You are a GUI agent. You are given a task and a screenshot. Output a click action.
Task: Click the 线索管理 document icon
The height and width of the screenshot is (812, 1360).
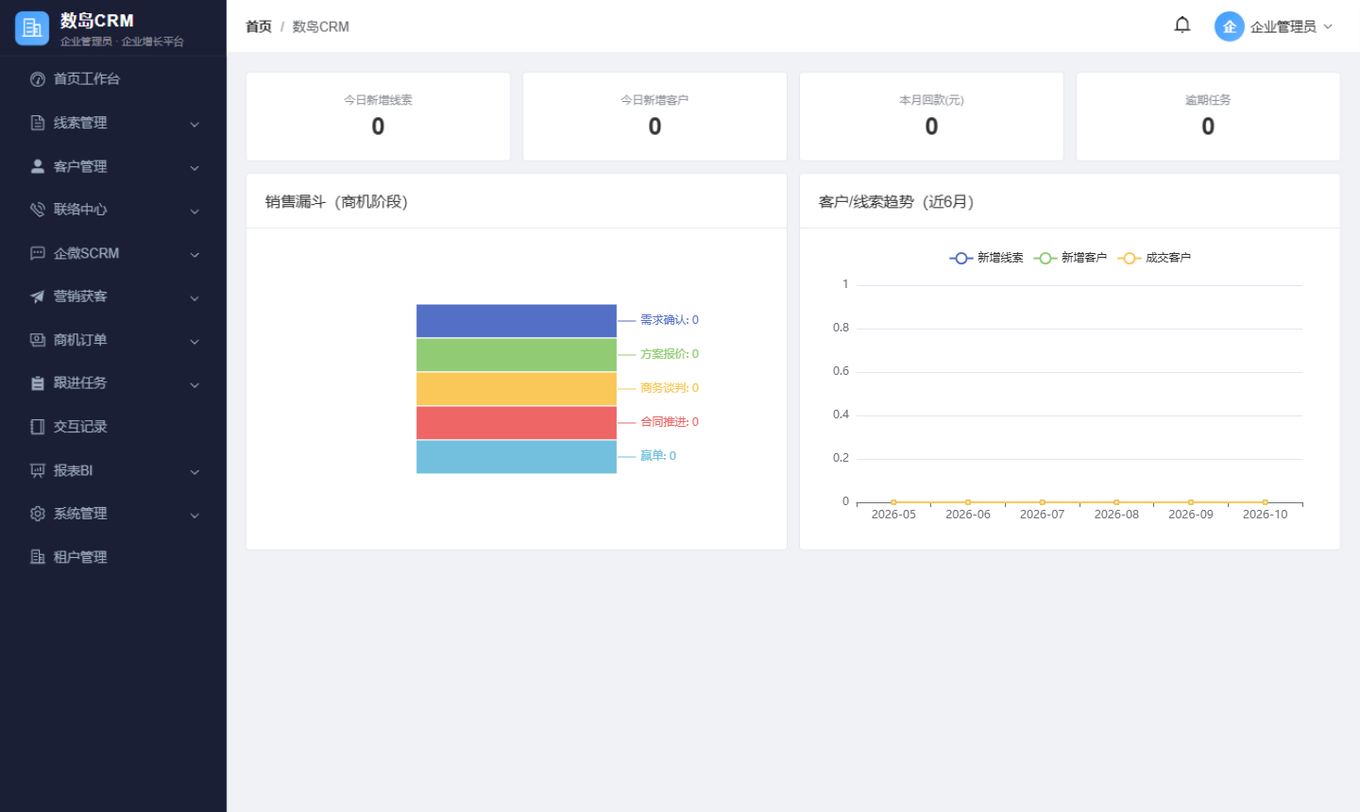click(x=38, y=123)
